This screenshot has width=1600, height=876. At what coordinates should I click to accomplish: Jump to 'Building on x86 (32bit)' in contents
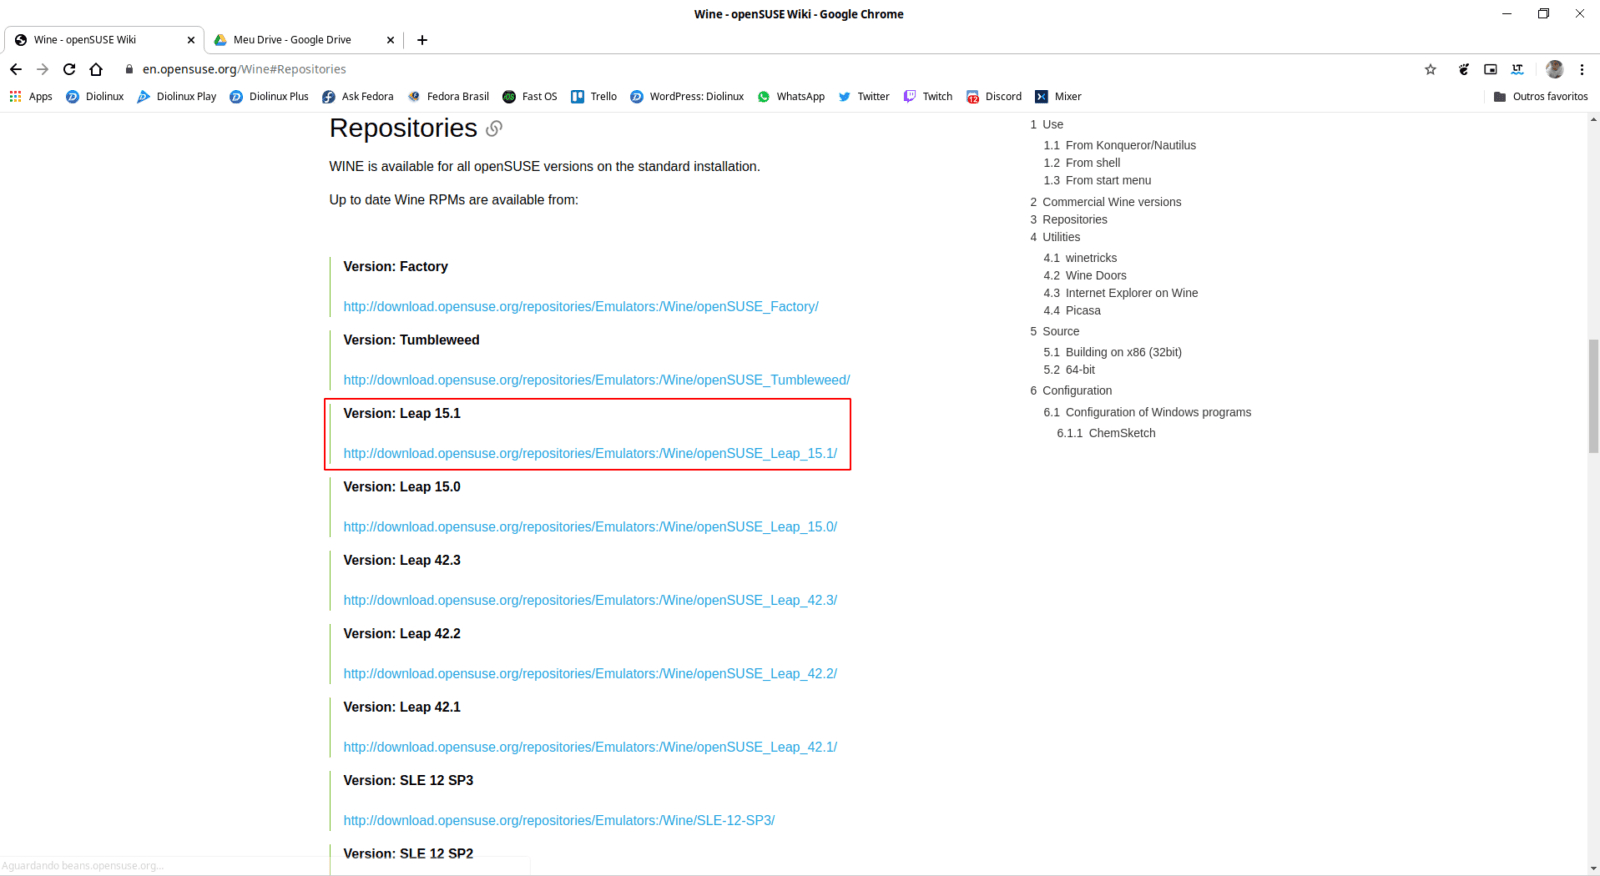pos(1113,352)
